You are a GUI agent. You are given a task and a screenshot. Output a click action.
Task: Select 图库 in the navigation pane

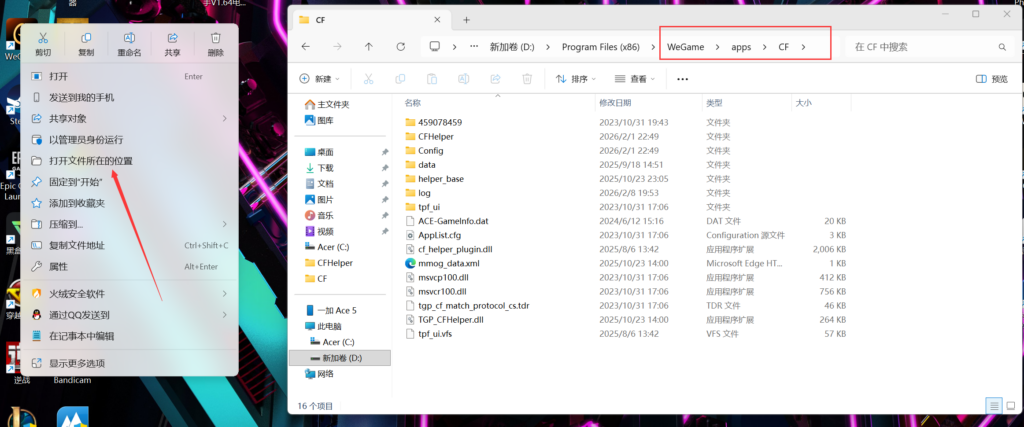[320, 120]
